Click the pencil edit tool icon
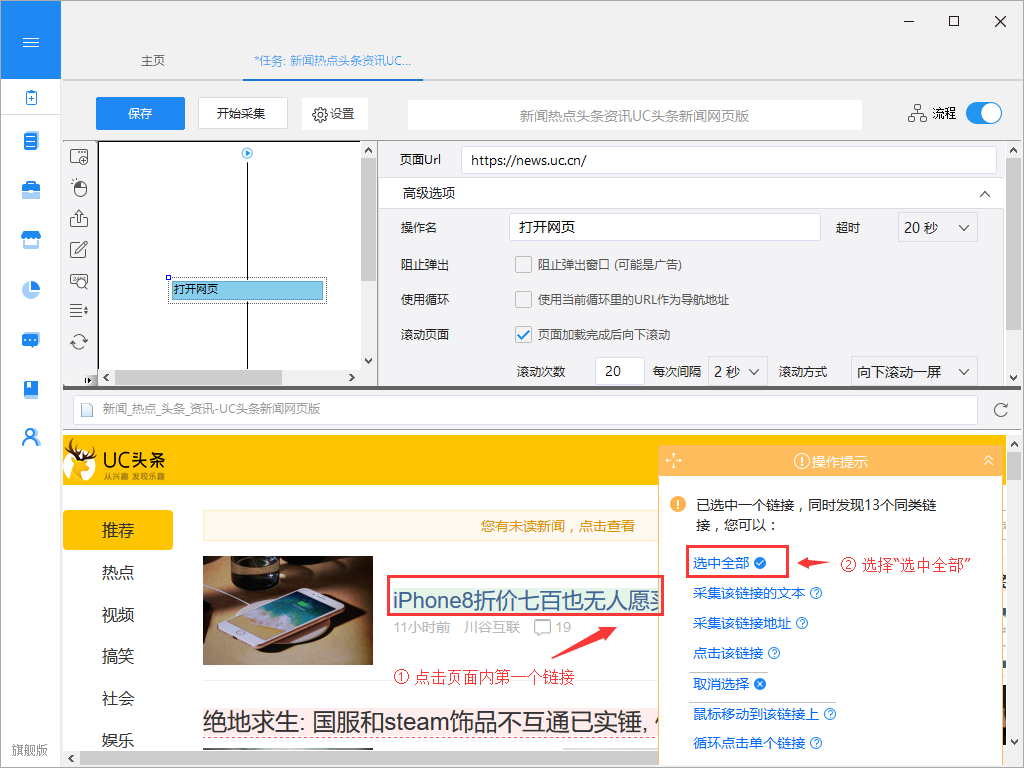The width and height of the screenshot is (1024, 768). [x=79, y=250]
